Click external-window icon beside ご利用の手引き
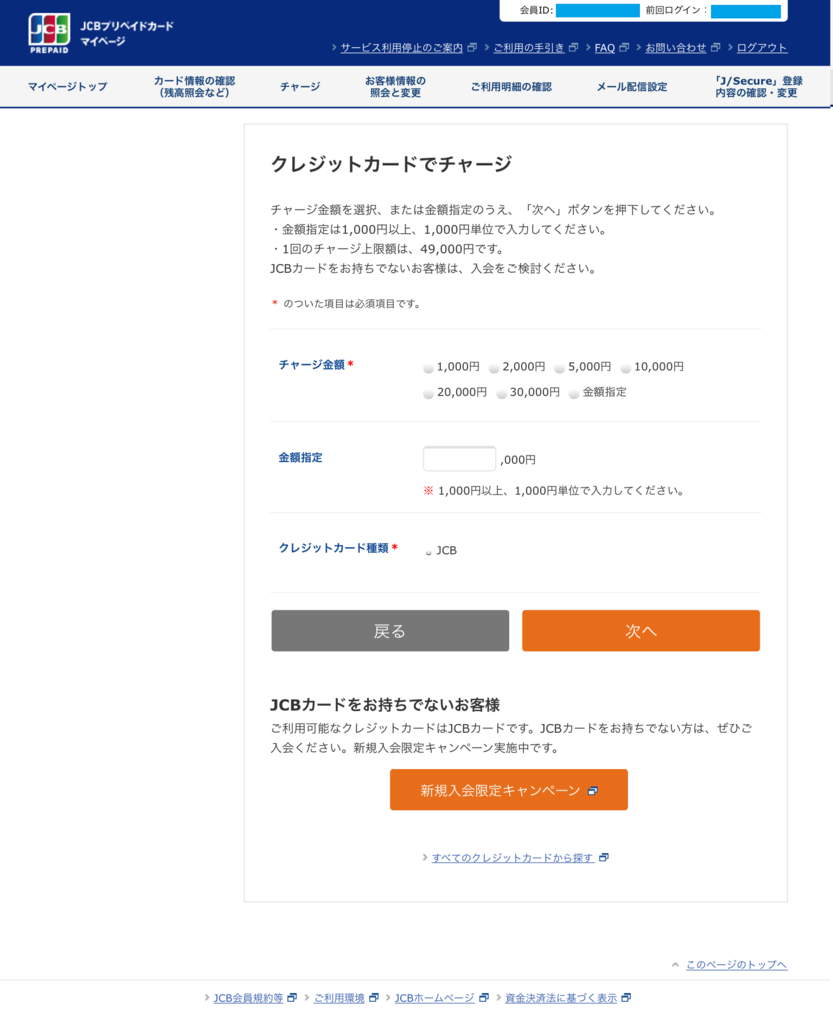833x1024 pixels. pyautogui.click(x=573, y=47)
